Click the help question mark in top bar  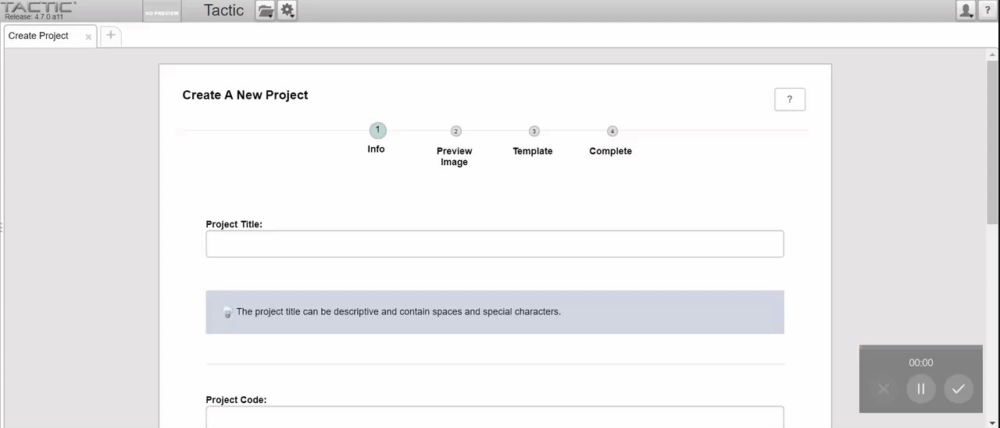(988, 10)
